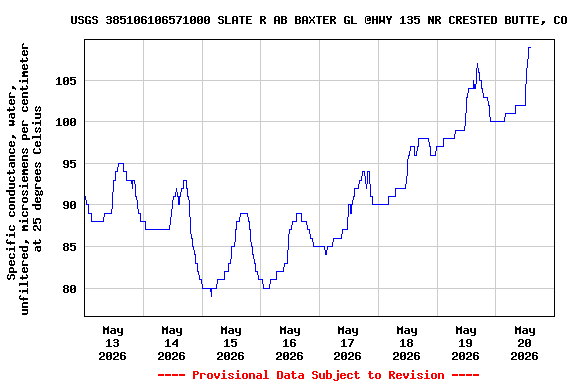Screen dimensions: 576x384
Task: Click the y-axis label 100
Action: pyautogui.click(x=66, y=122)
